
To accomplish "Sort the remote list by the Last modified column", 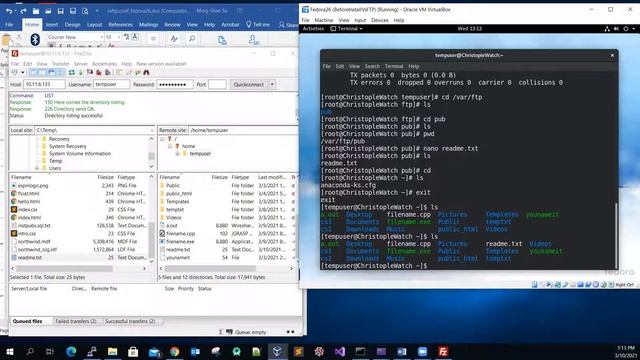I will click(272, 177).
